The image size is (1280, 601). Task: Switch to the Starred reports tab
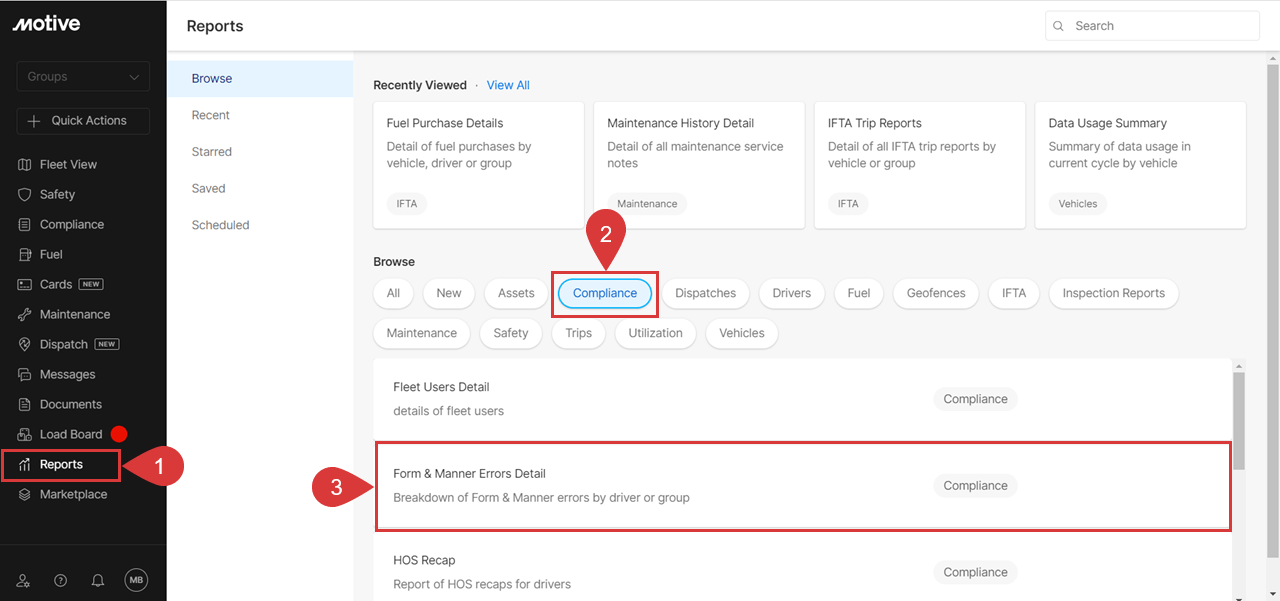click(x=211, y=151)
